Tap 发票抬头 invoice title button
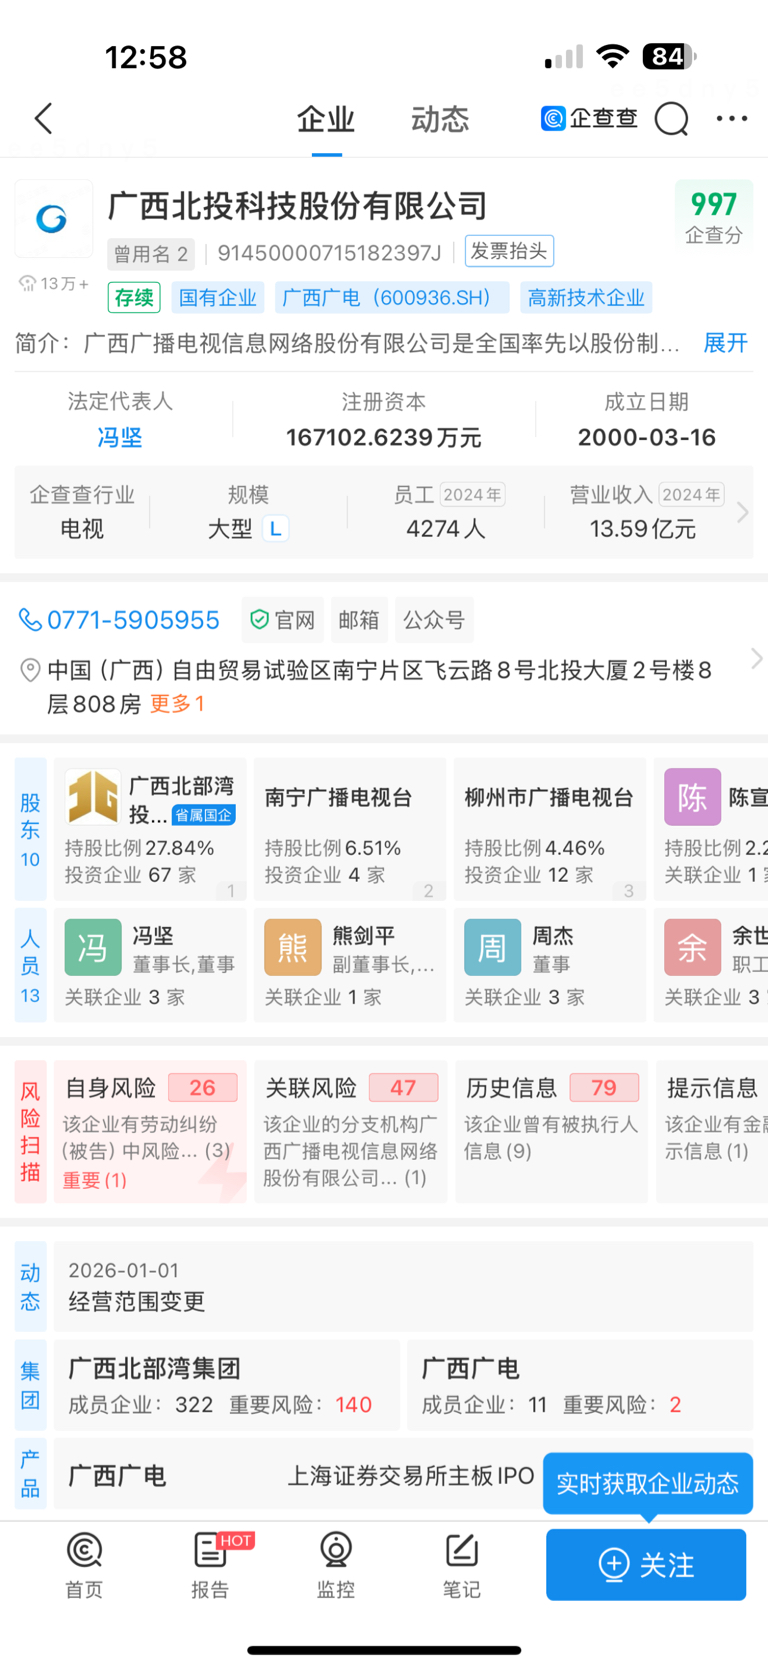This screenshot has width=768, height=1669. (x=509, y=251)
